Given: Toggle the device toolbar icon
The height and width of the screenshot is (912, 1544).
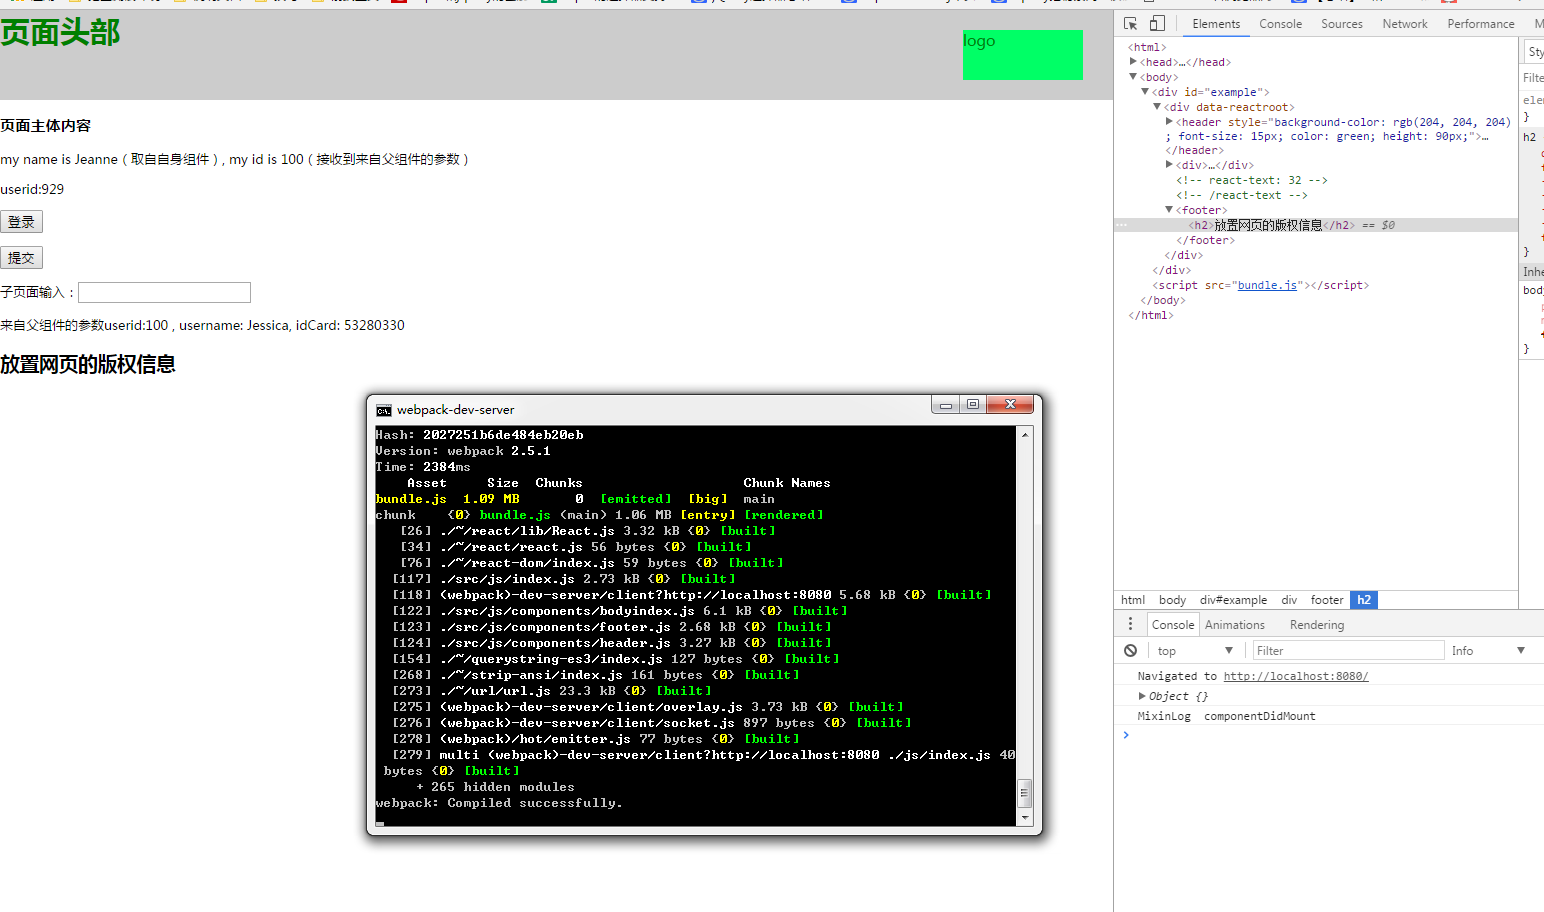Looking at the screenshot, I should [1157, 24].
